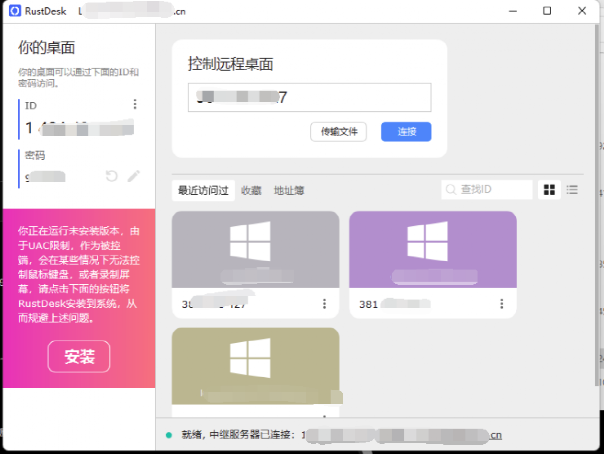Image resolution: width=604 pixels, height=454 pixels.
Task: Select the 最近访问过 recent sessions tab
Action: (x=203, y=190)
